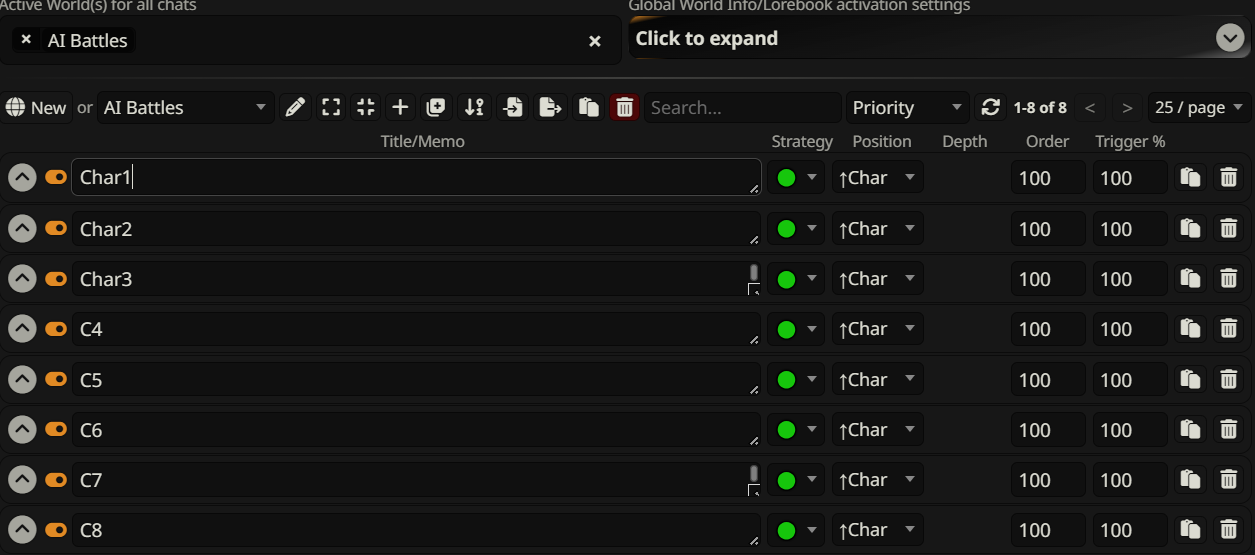
Task: Click the New world button
Action: click(36, 108)
